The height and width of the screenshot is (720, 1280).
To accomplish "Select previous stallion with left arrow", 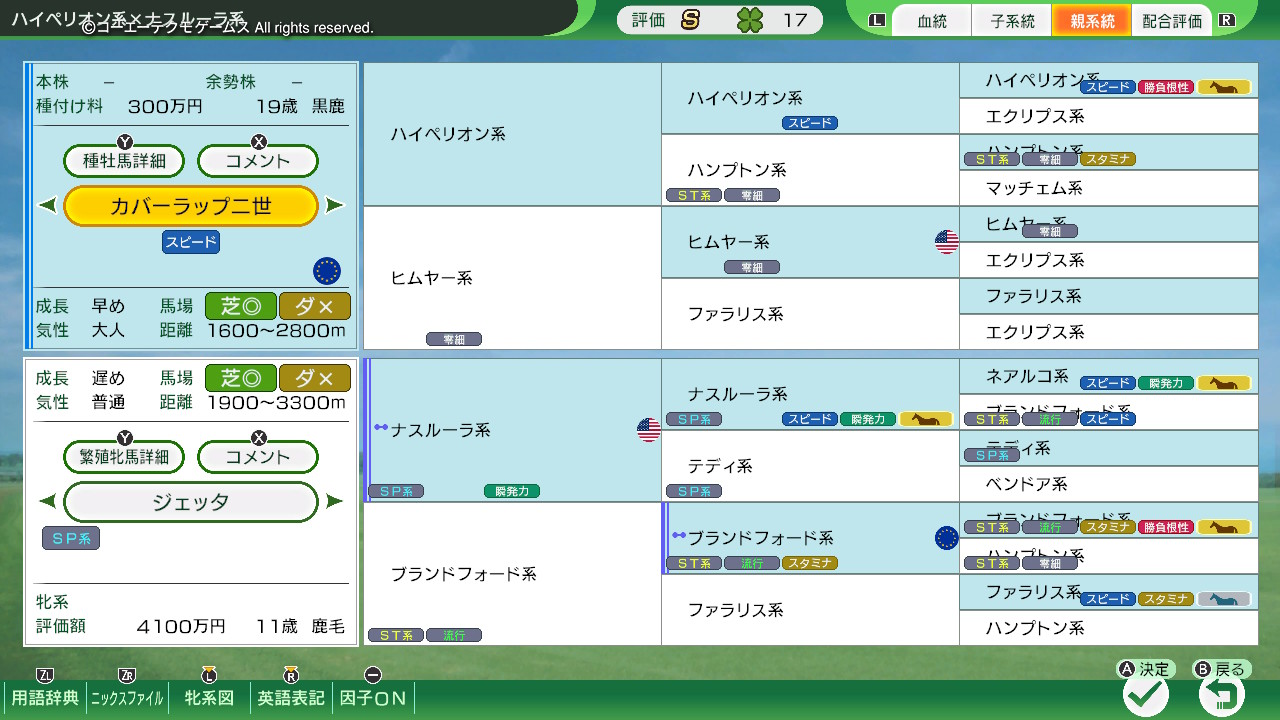I will coord(47,206).
